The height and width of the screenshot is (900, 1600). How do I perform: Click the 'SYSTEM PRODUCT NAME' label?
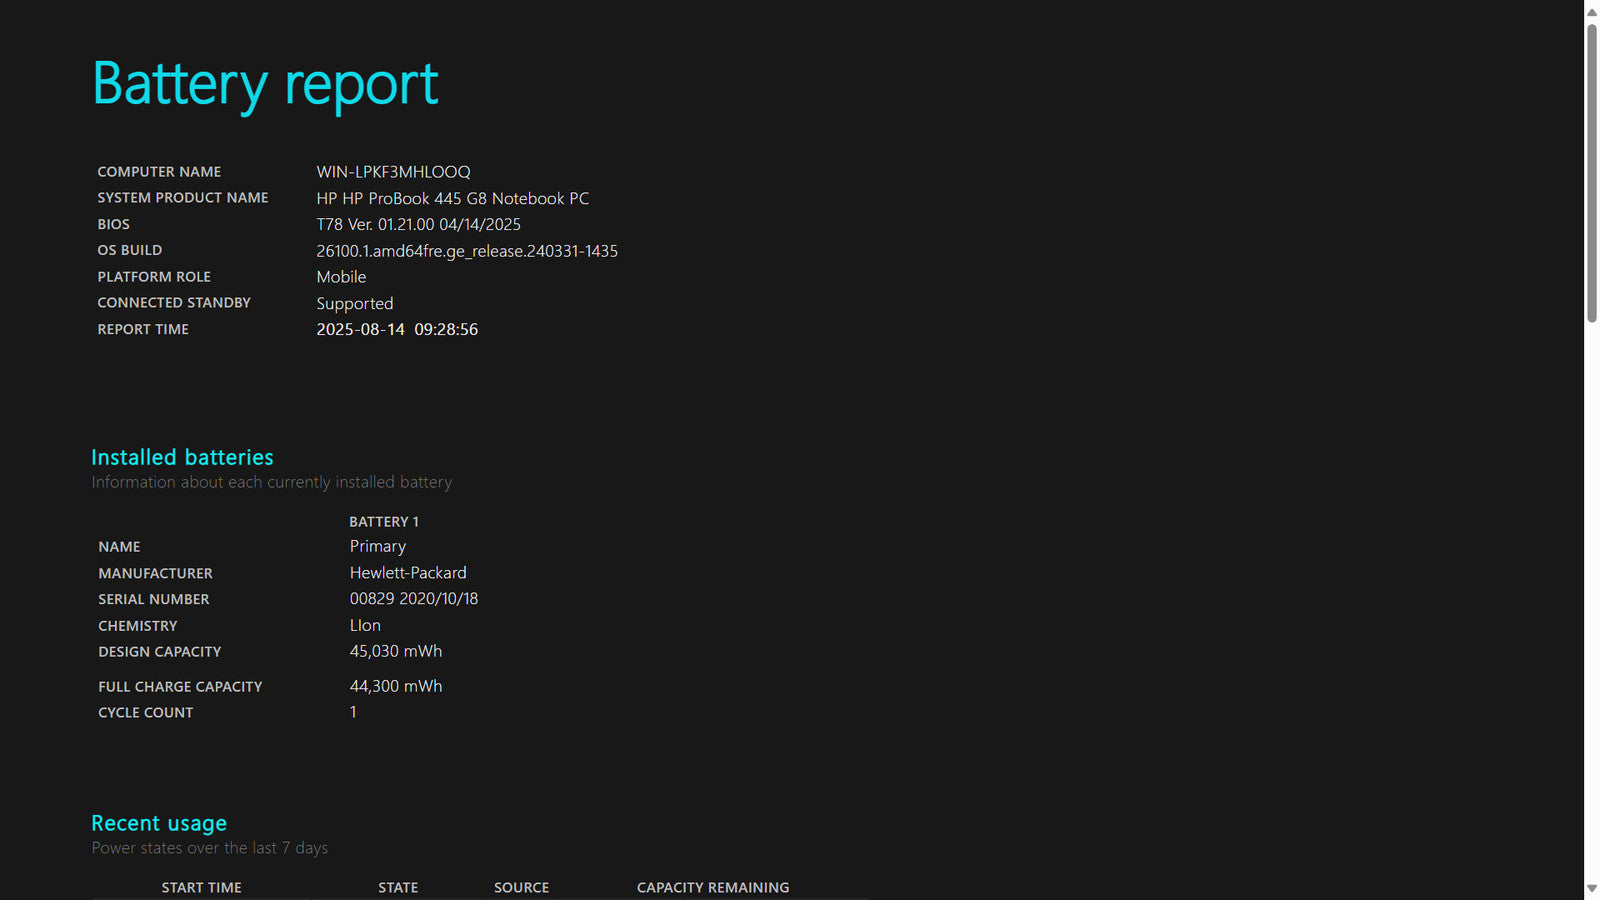pos(183,198)
